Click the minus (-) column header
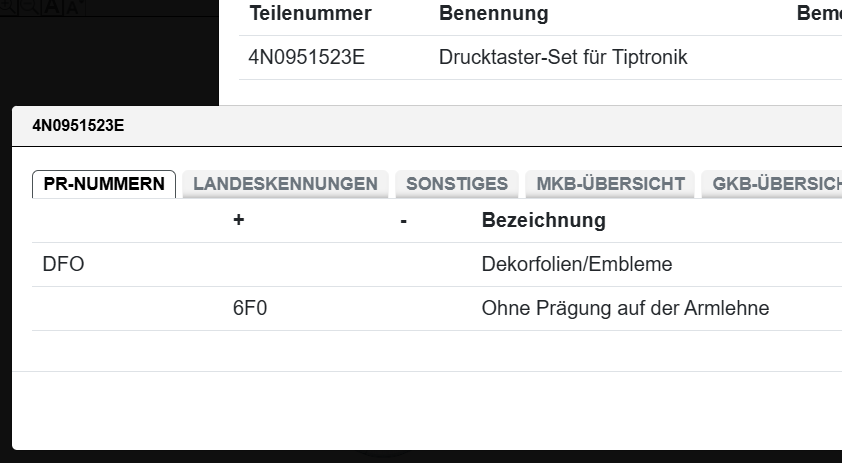The image size is (842, 463). click(x=403, y=220)
